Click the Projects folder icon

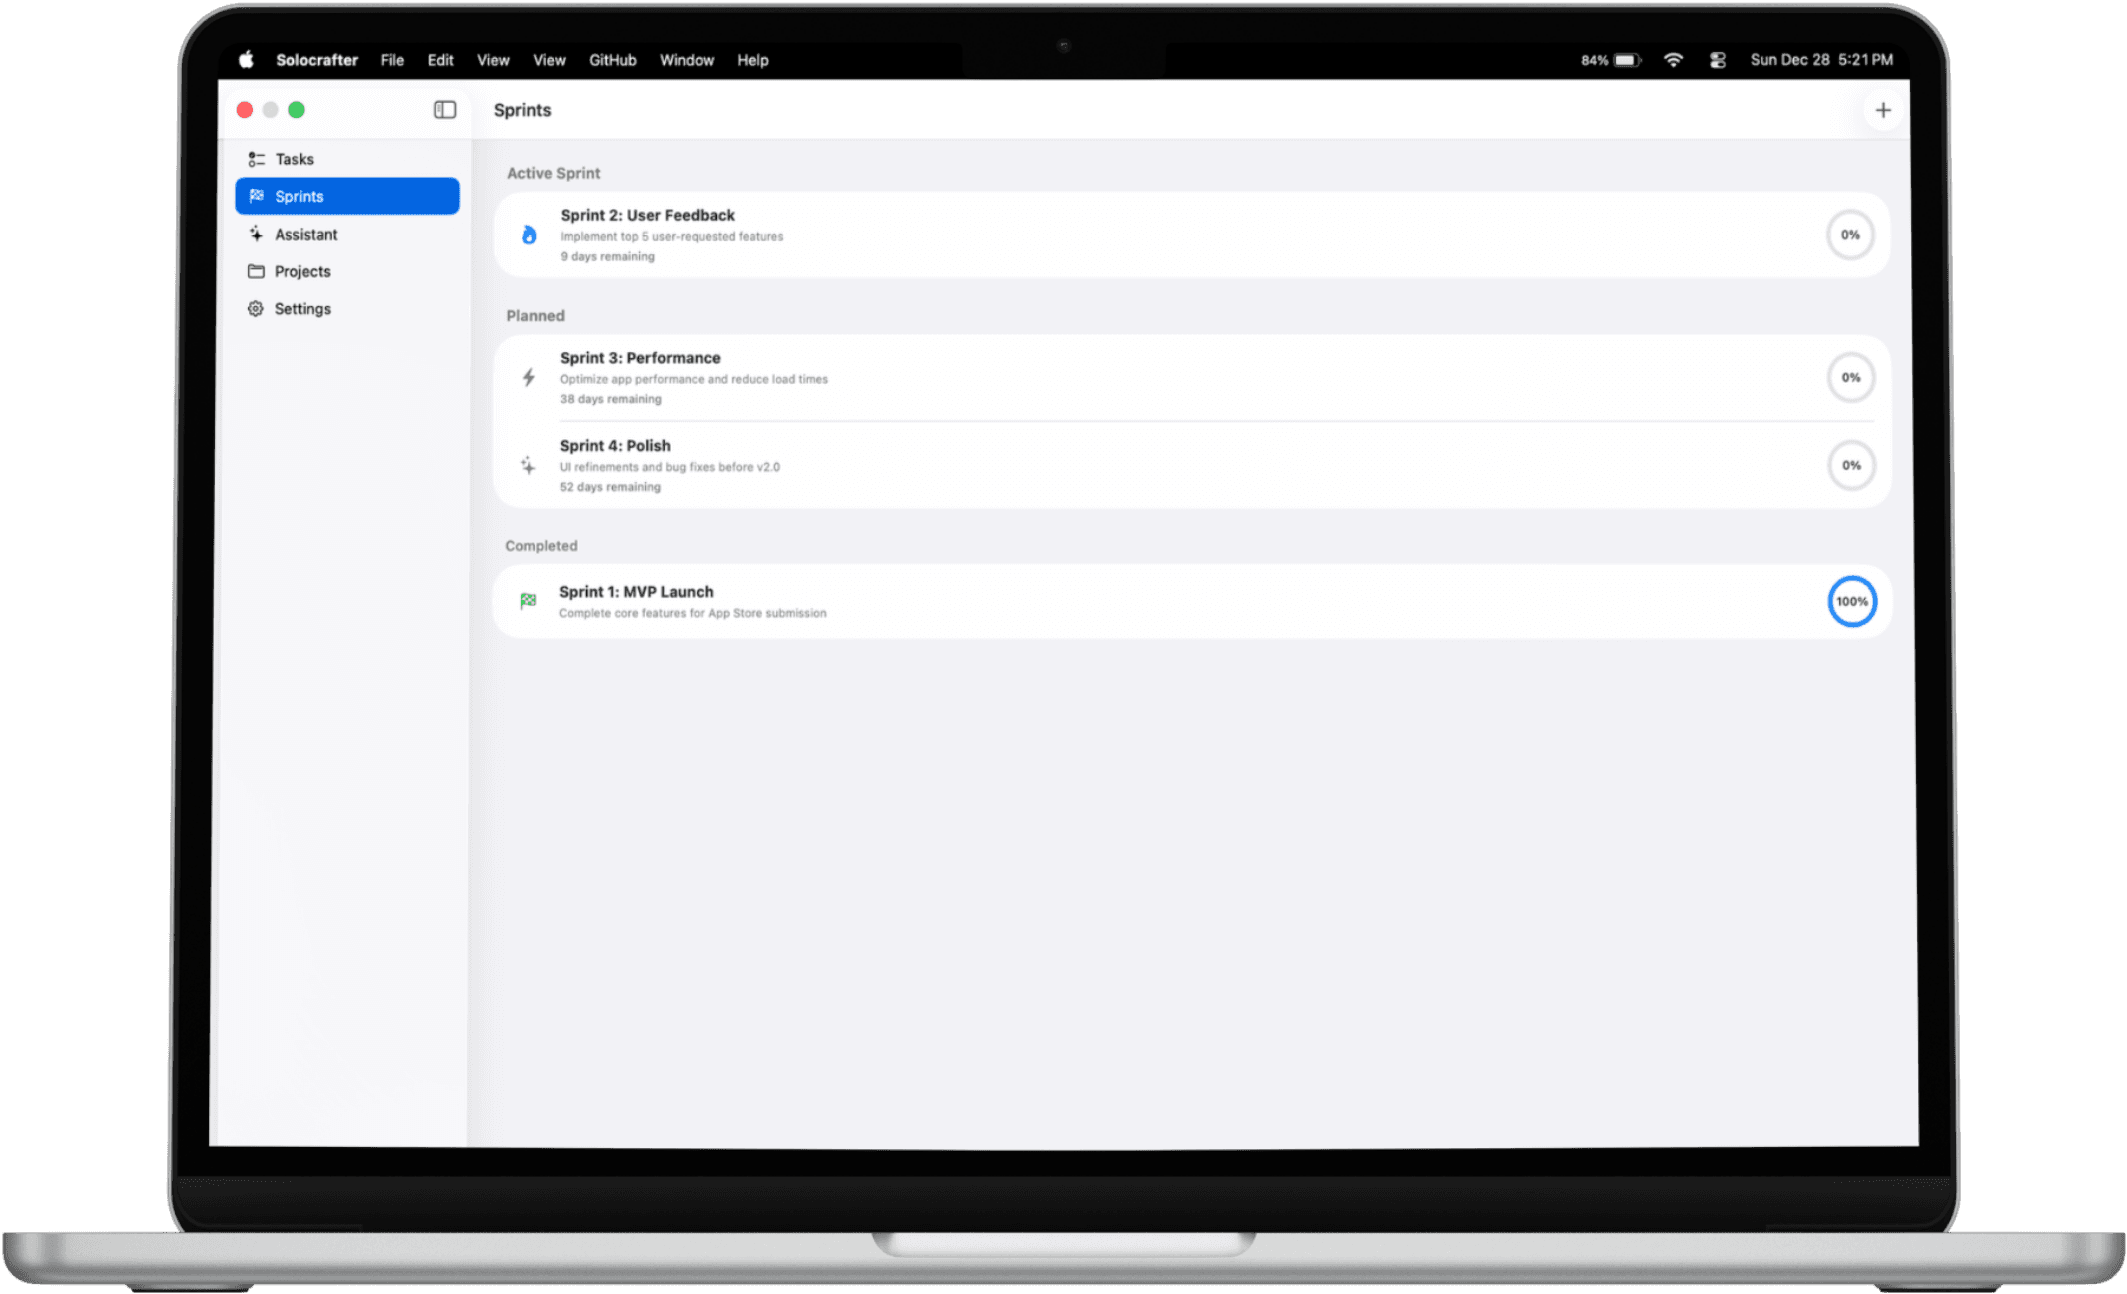pyautogui.click(x=256, y=270)
